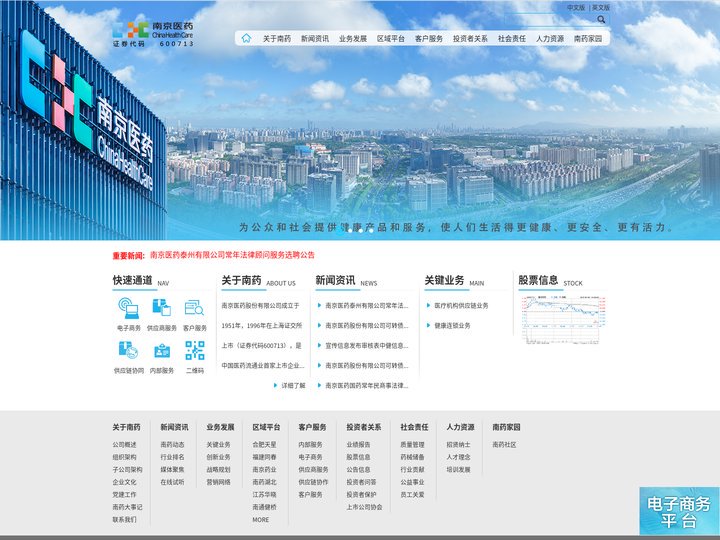Open footer link 业绩报告
The height and width of the screenshot is (540, 720).
click(x=358, y=444)
